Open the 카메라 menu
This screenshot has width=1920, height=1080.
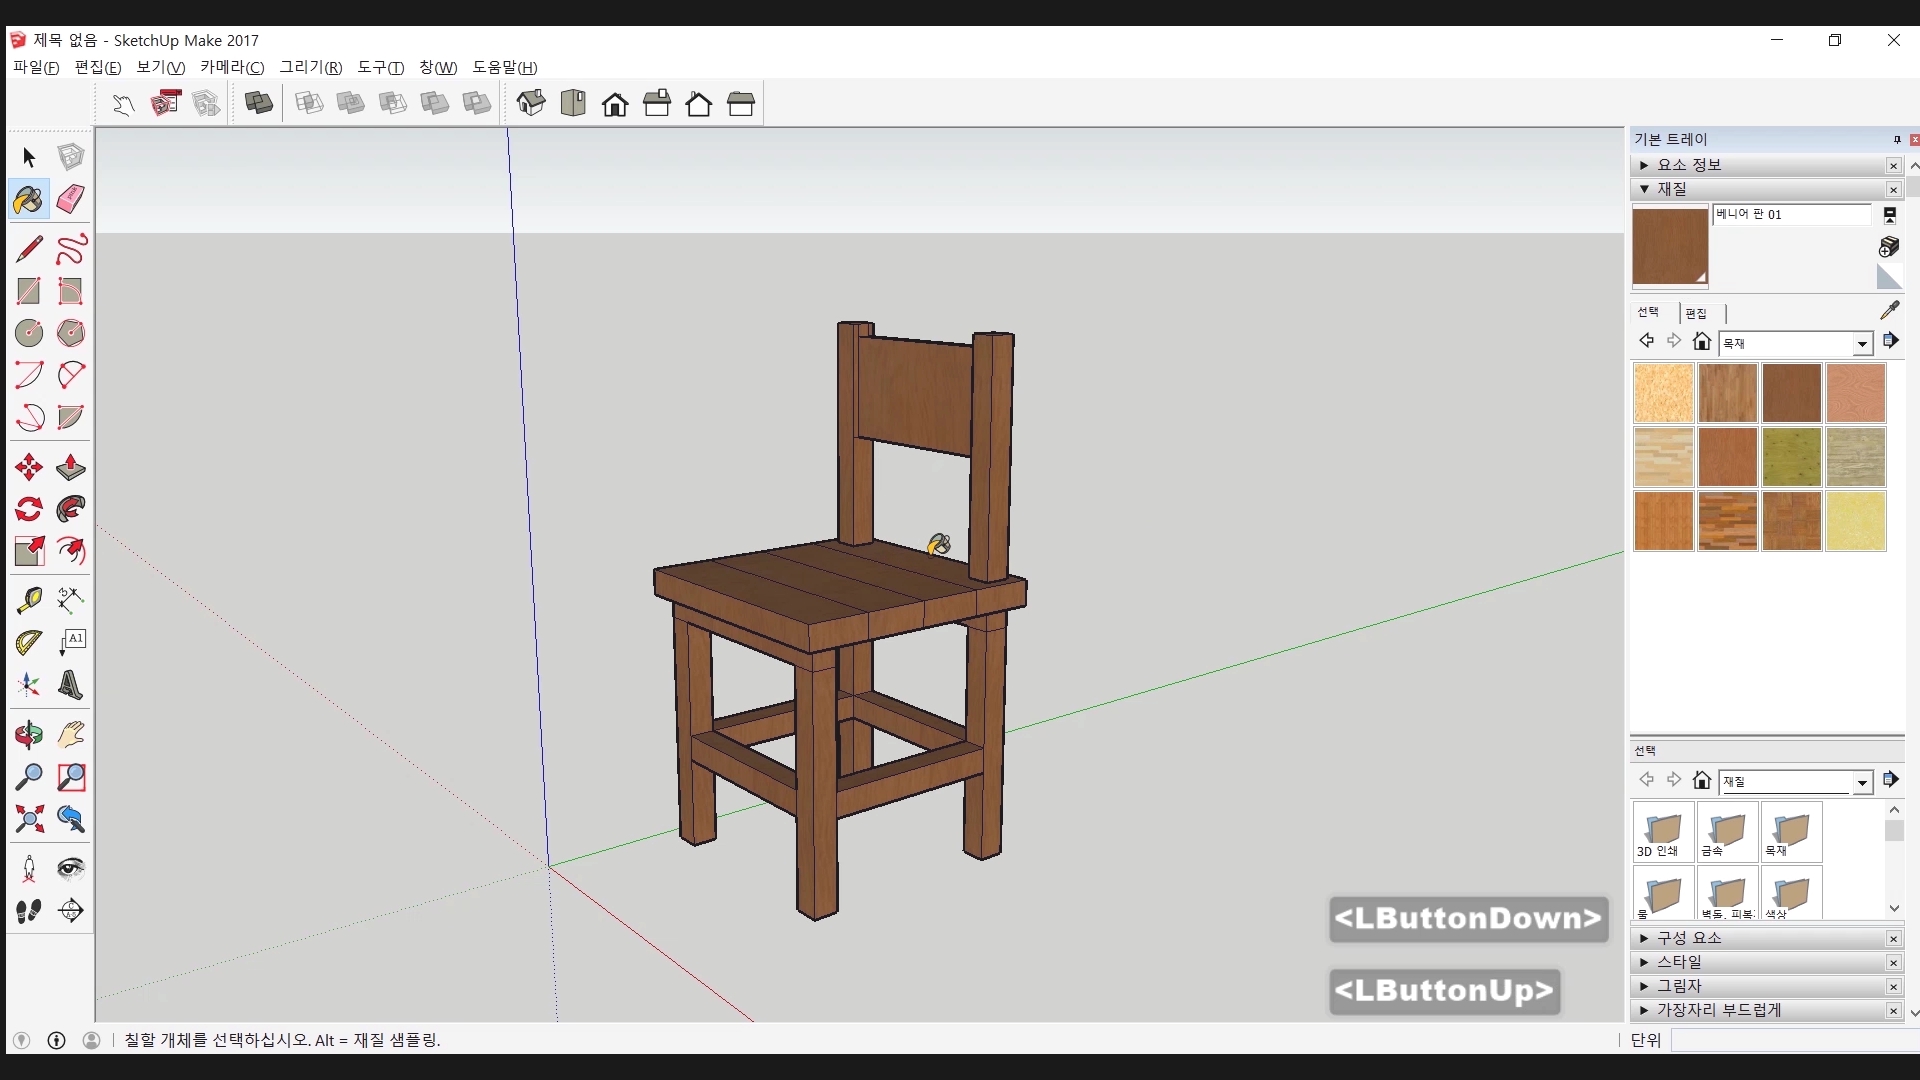(x=231, y=67)
